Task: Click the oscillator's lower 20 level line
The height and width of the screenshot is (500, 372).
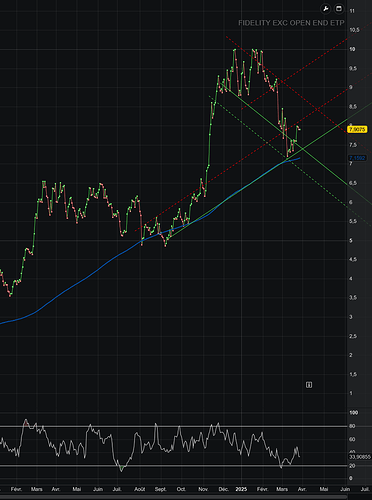Action: click(x=173, y=466)
